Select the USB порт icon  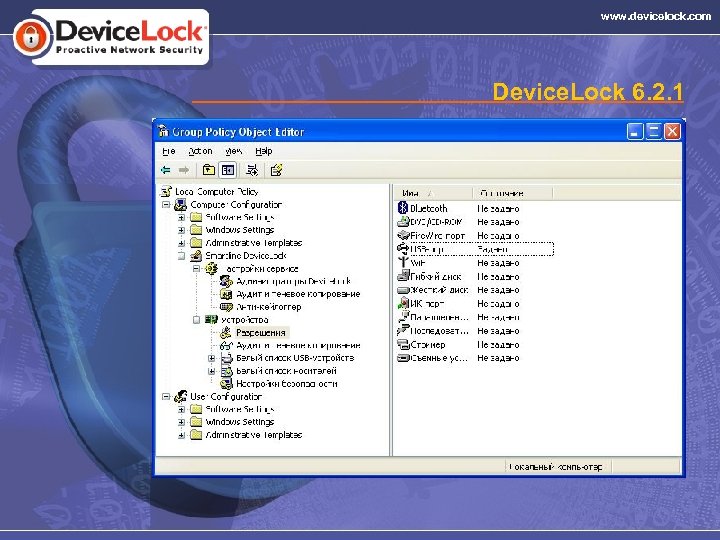coord(403,248)
